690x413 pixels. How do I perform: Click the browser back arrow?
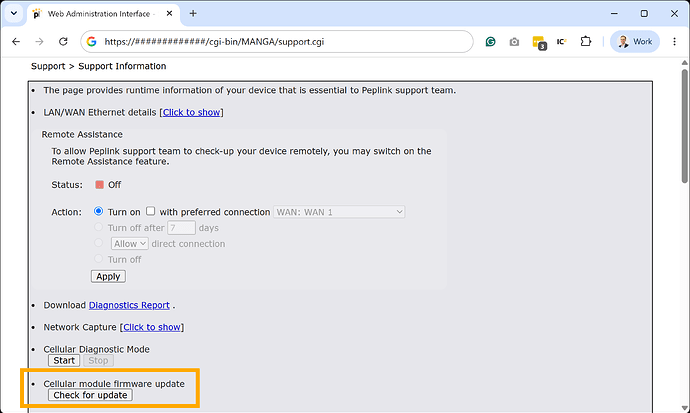(16, 41)
